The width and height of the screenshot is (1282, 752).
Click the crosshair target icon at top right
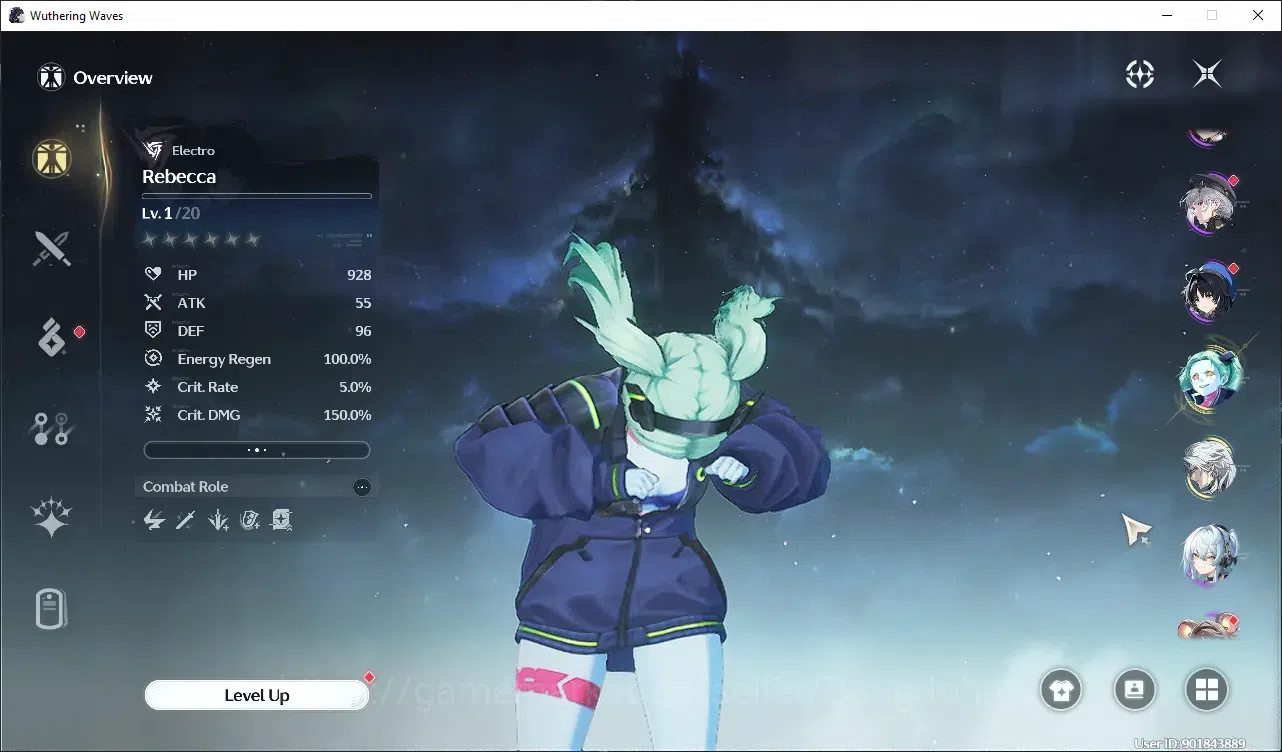click(x=1140, y=74)
